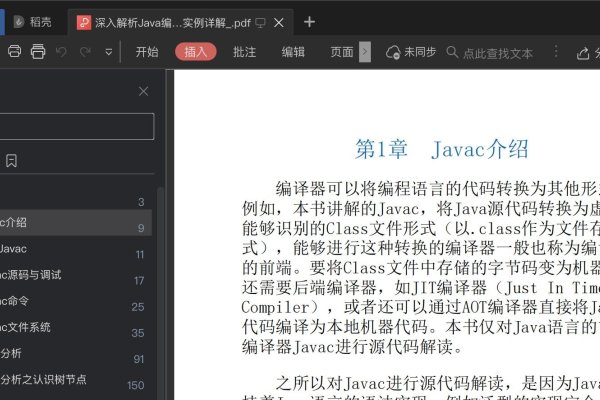Switch to the 稻壳 tab
The width and height of the screenshot is (600, 400).
[32, 22]
